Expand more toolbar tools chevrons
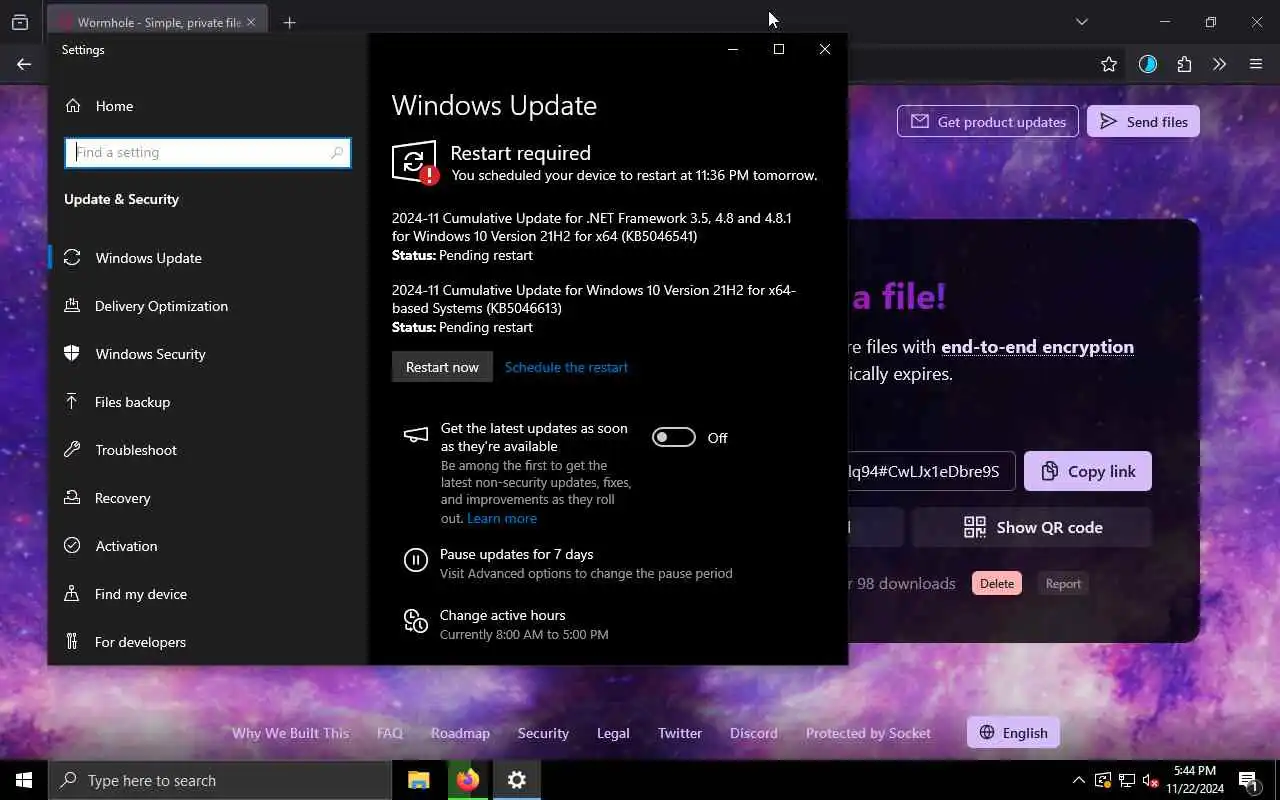 pos(1219,64)
